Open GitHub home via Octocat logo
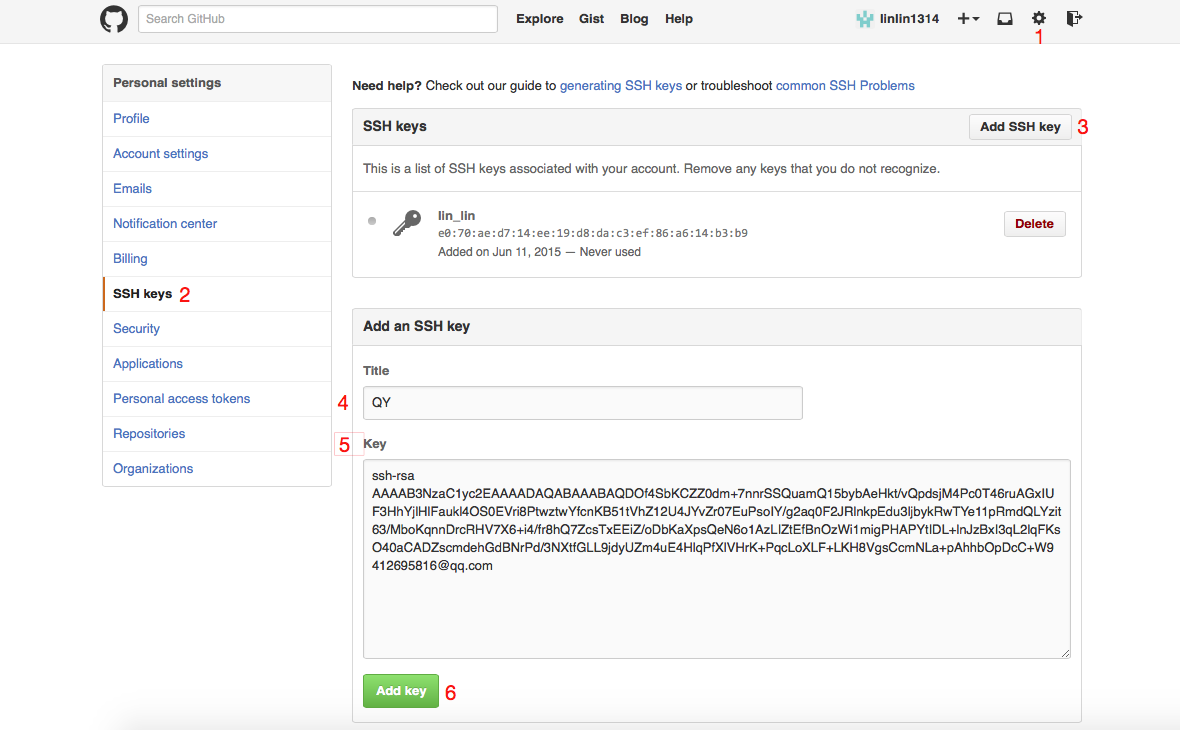Screen dimensions: 1180x730 pyautogui.click(x=114, y=19)
